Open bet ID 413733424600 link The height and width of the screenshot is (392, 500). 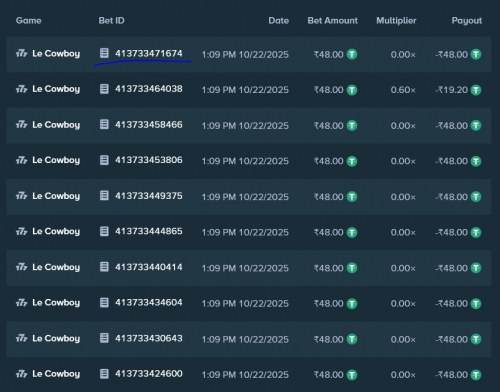[149, 374]
